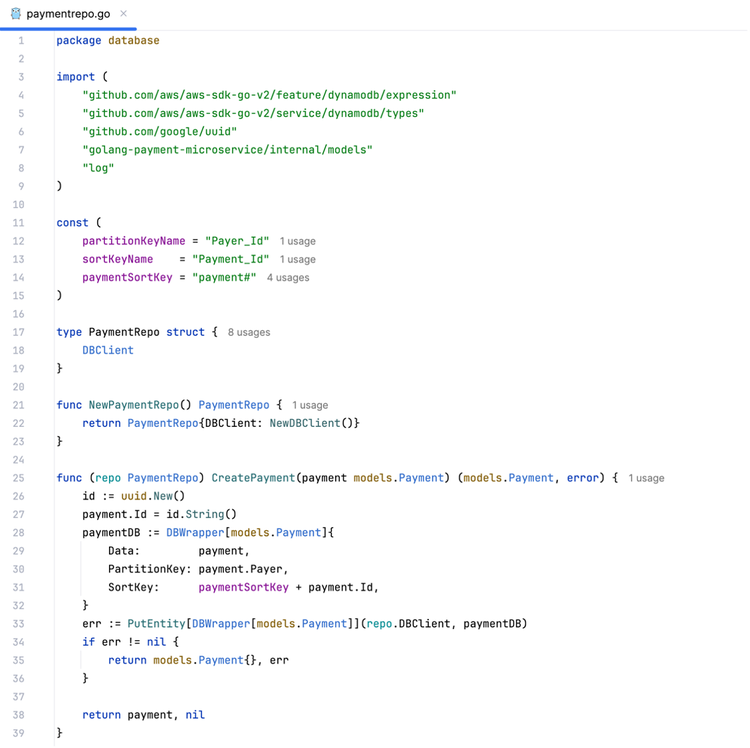Click the paymentSortKey constant declaration
Viewport: 750px width, 748px height.
tap(127, 277)
